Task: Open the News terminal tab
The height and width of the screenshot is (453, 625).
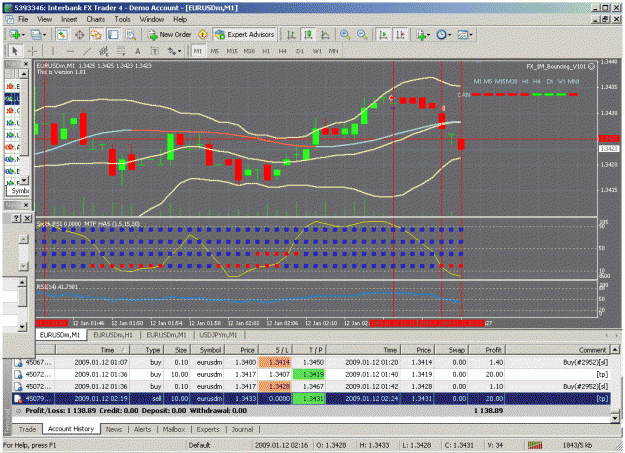Action: pos(114,429)
